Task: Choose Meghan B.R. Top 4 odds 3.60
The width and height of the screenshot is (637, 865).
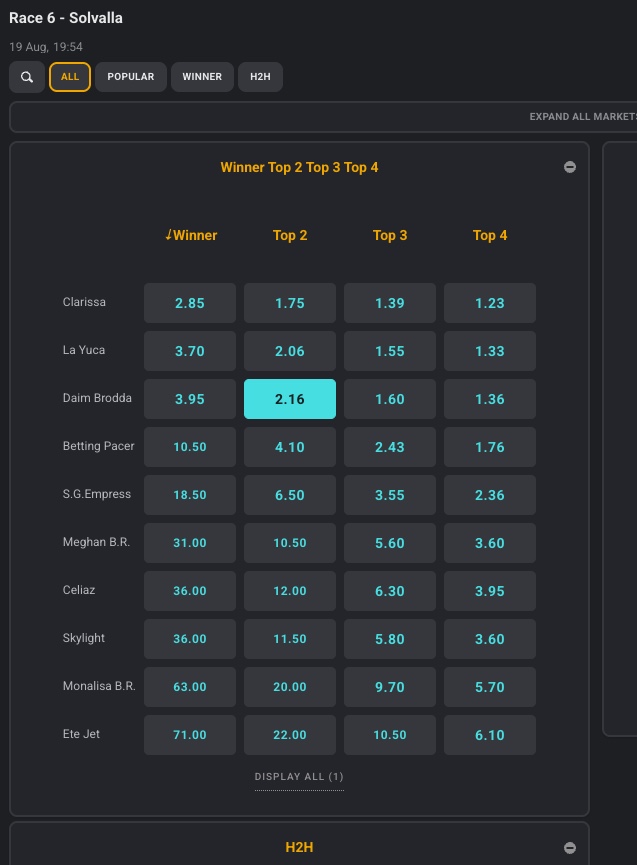Action: click(x=490, y=543)
